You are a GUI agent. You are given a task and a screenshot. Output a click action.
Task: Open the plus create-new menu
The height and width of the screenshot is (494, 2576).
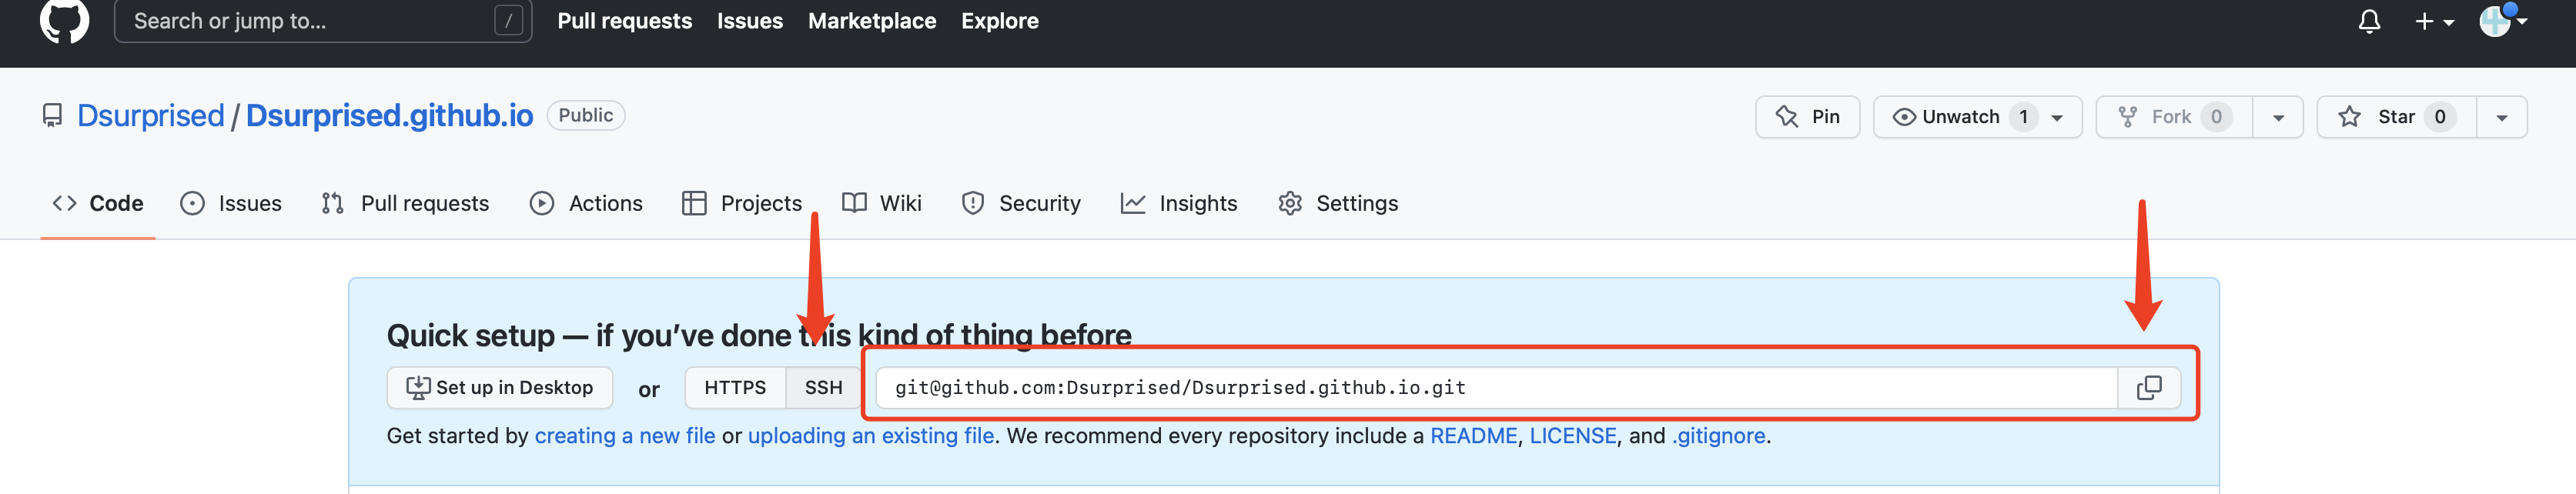(x=2433, y=21)
